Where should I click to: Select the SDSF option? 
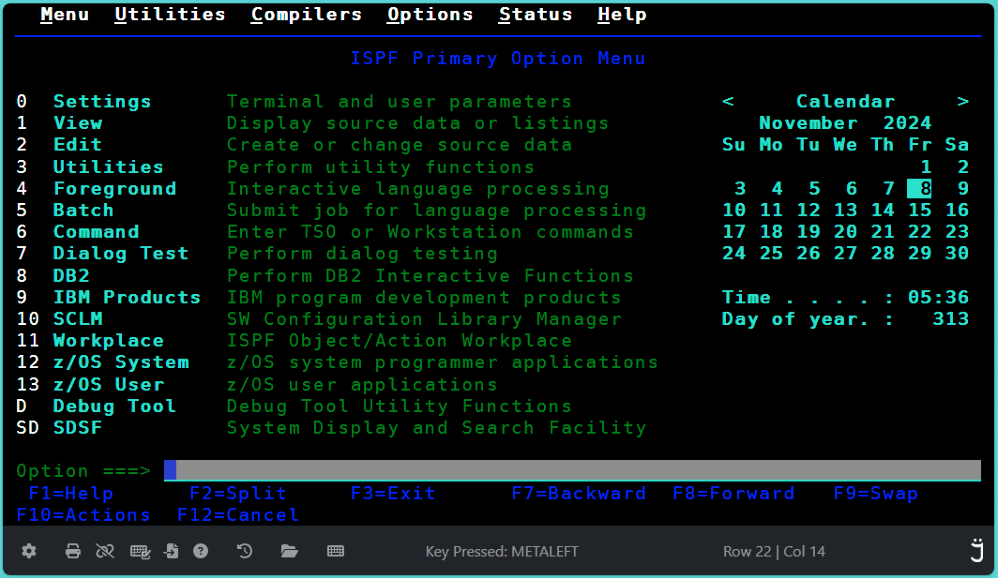[78, 428]
